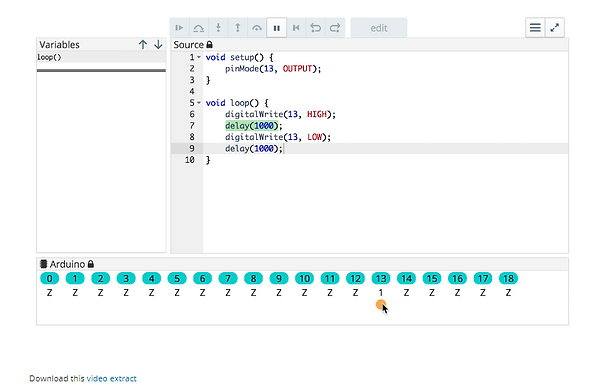Click the value 1 under pin 13
The width and height of the screenshot is (600, 390).
[381, 293]
